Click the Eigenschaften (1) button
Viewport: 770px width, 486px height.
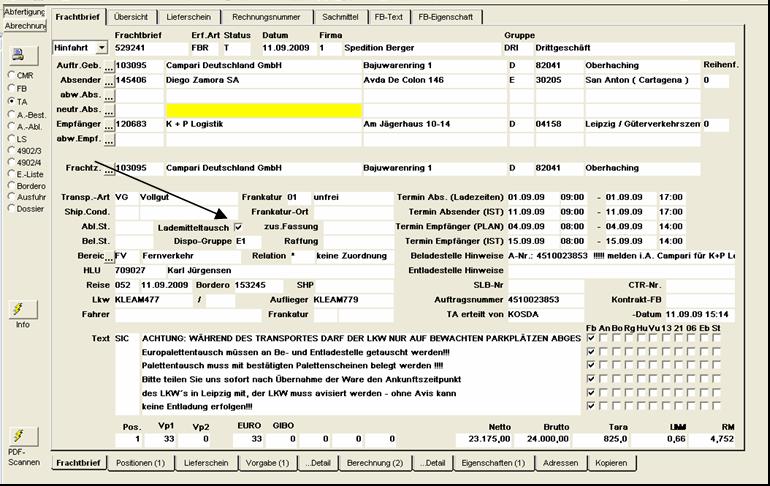[493, 463]
